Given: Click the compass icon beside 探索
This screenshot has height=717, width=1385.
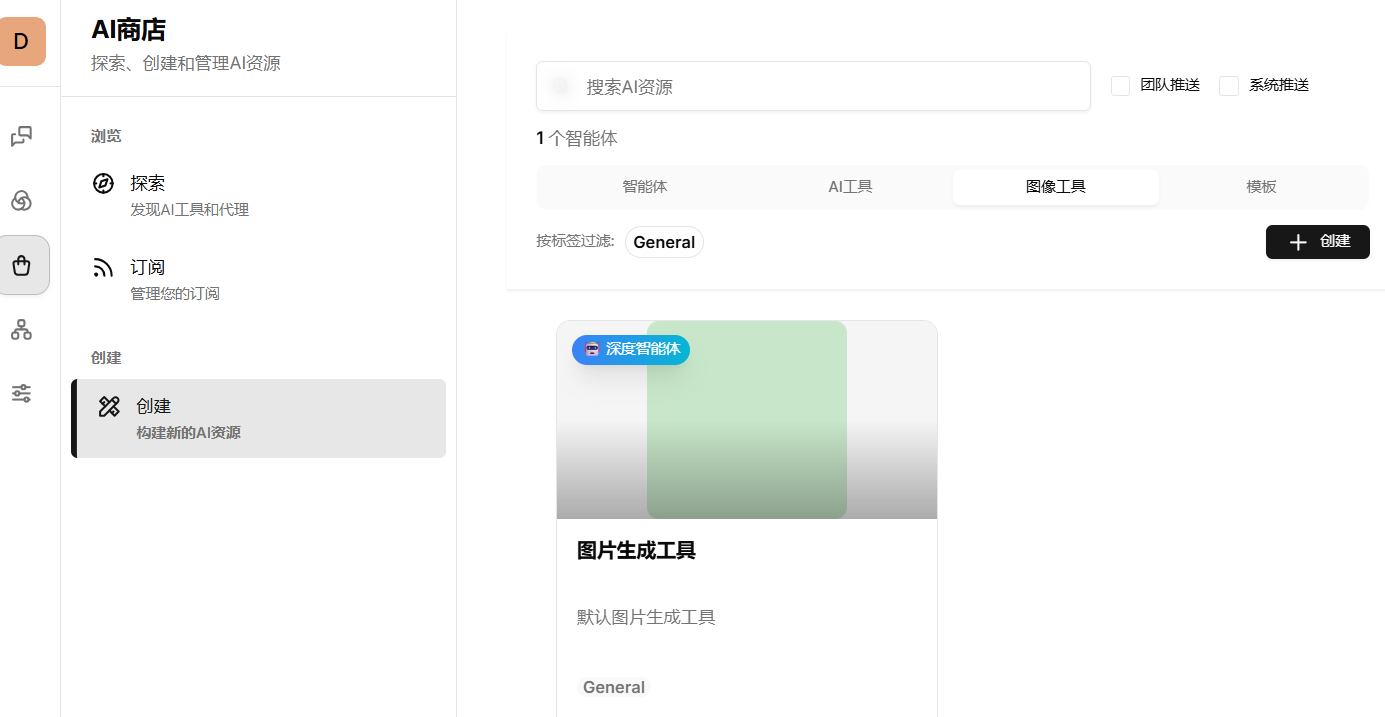Looking at the screenshot, I should point(103,183).
